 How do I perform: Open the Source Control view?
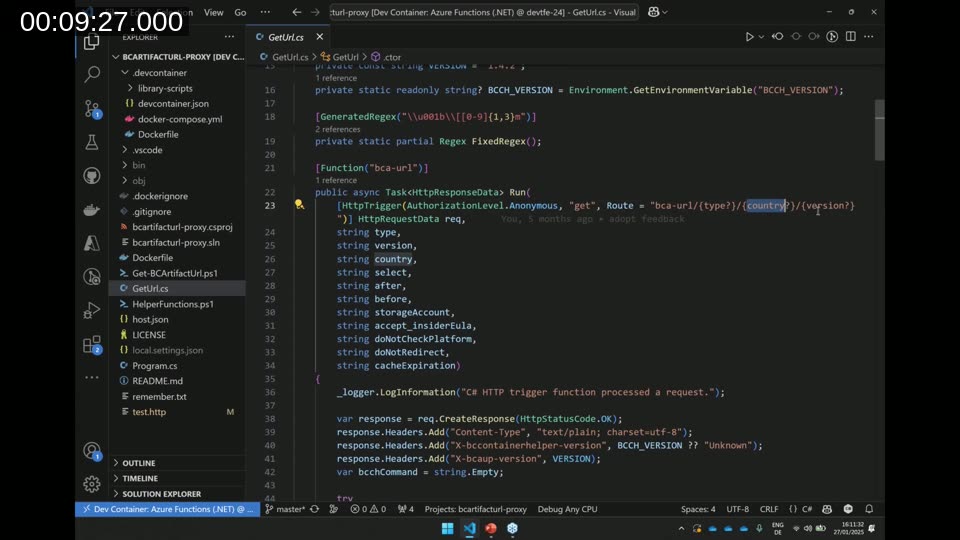[92, 109]
